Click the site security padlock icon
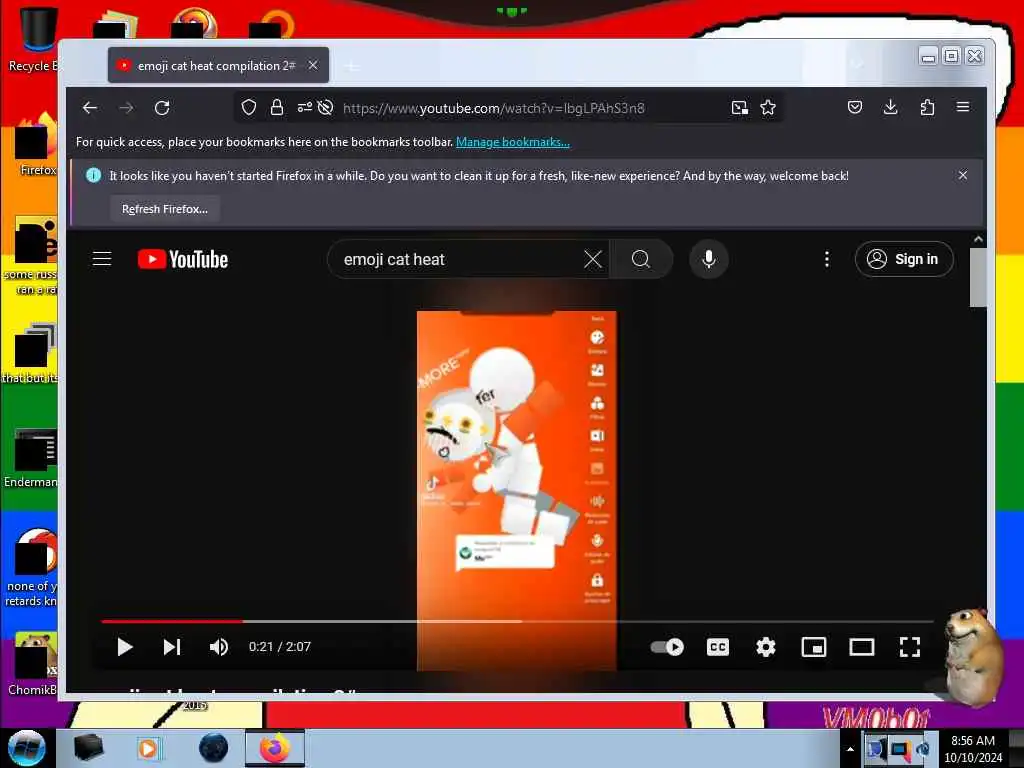The image size is (1024, 768). pyautogui.click(x=277, y=108)
